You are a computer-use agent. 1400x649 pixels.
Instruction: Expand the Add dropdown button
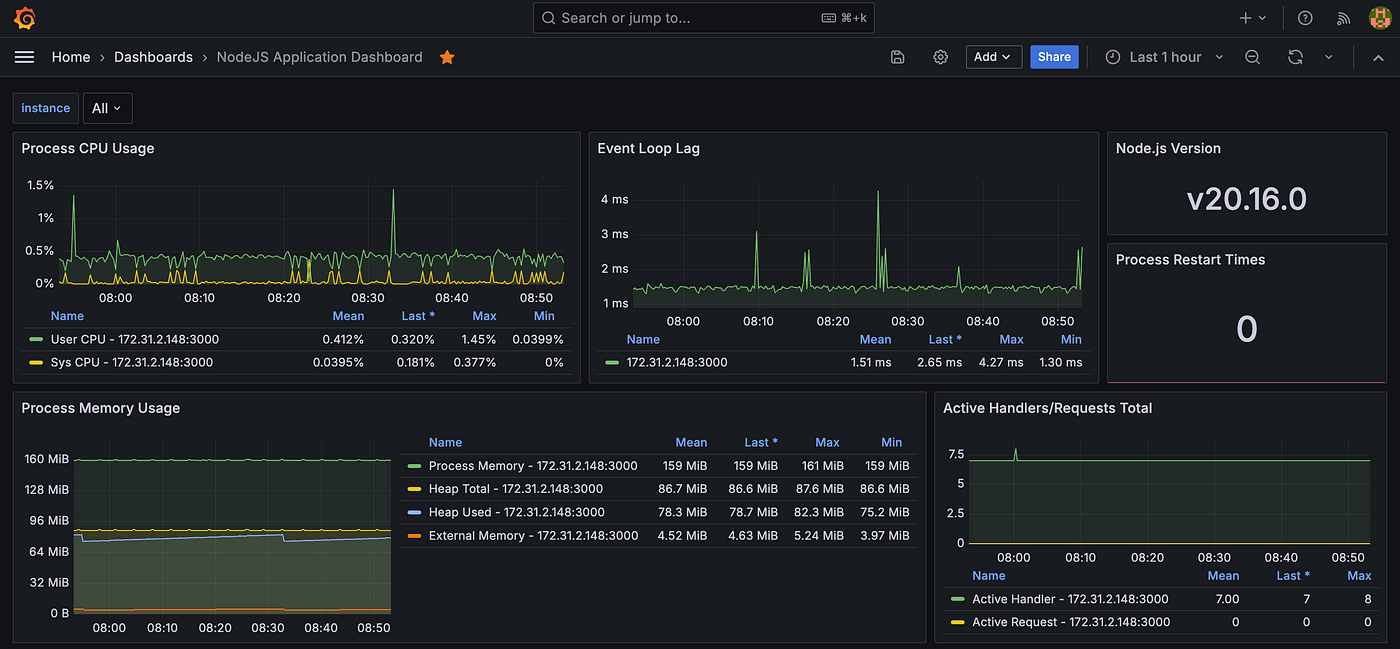tap(993, 57)
